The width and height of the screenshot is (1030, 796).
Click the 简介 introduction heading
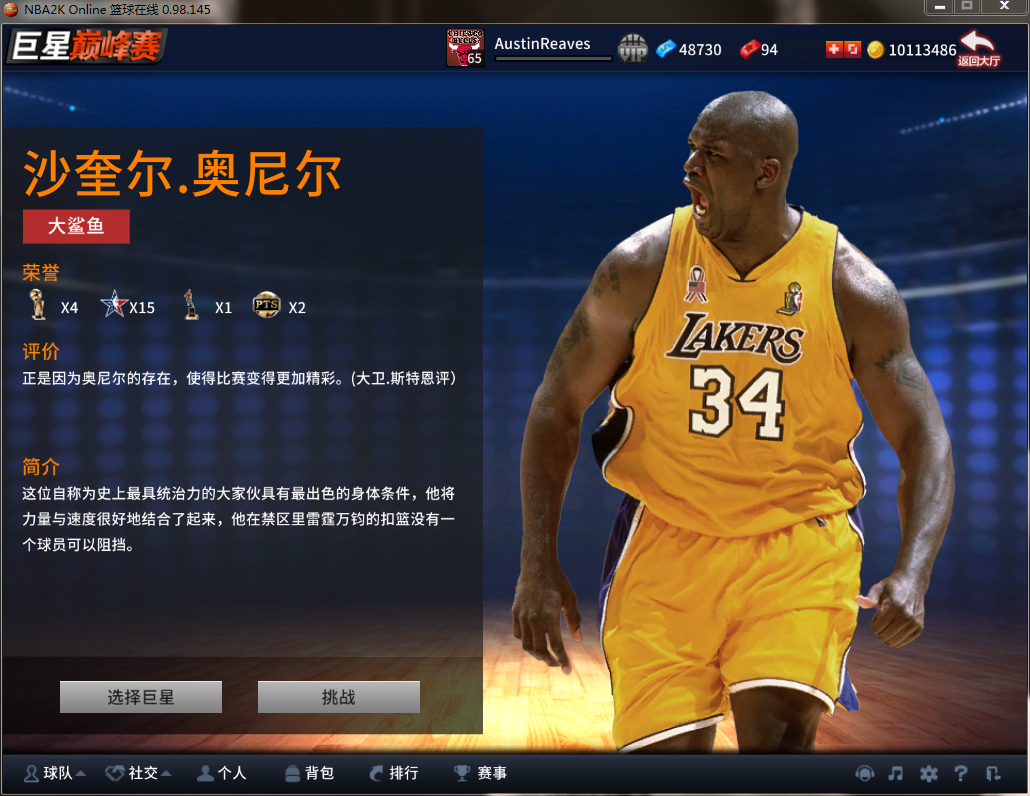[41, 466]
